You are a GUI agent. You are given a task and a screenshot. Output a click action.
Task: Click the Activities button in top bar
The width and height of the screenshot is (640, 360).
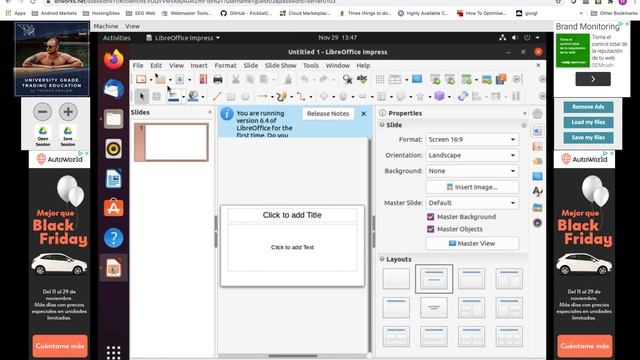116,38
